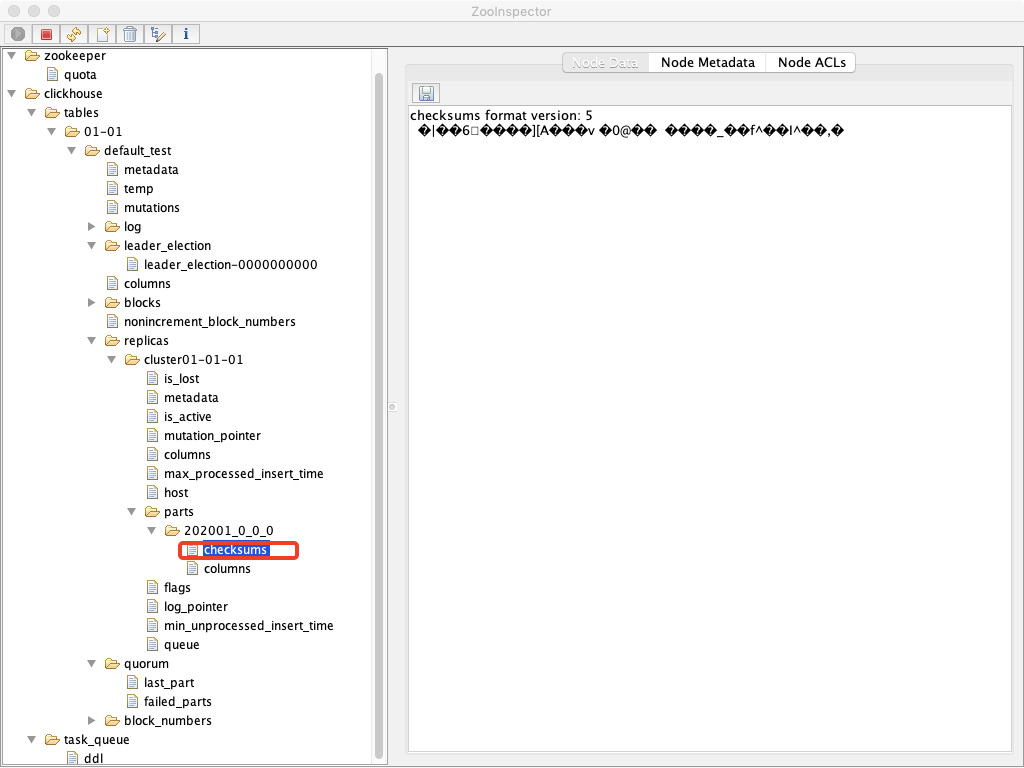Collapse the clickhouse node
Image resolution: width=1024 pixels, height=768 pixels.
12,93
